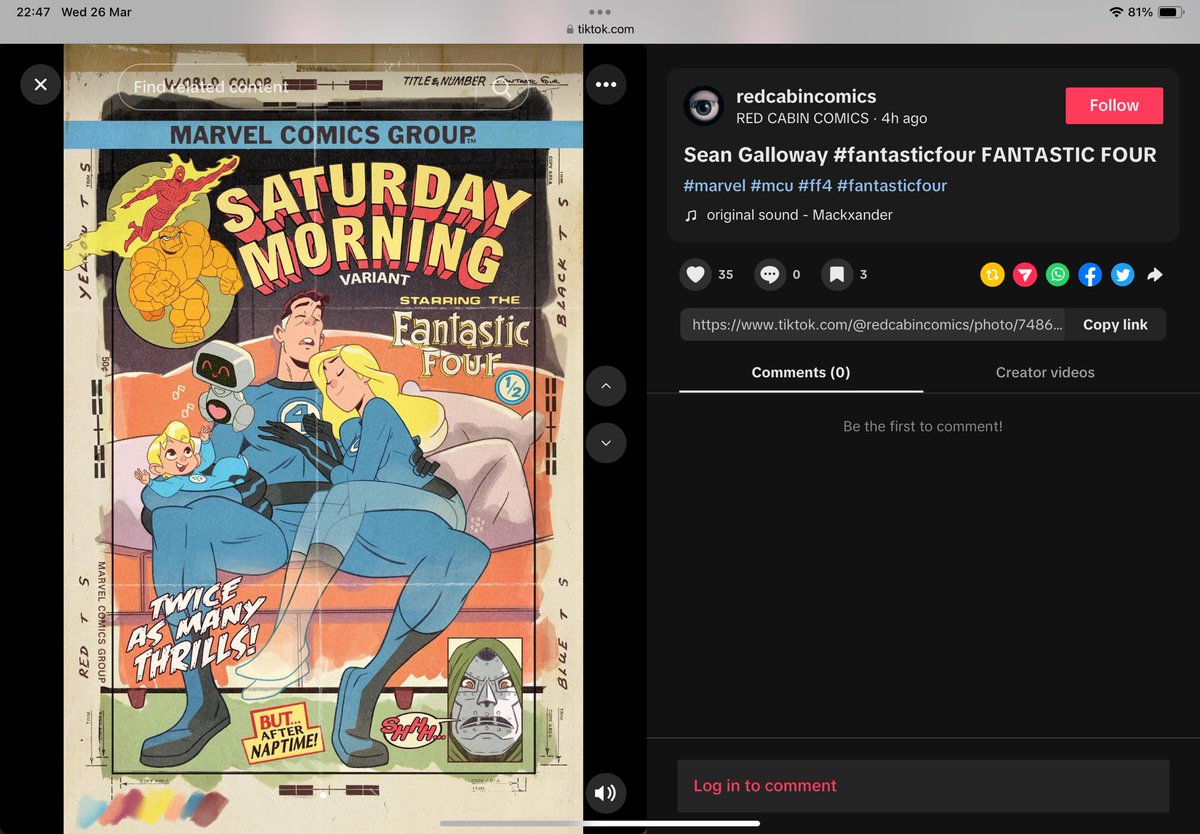The height and width of the screenshot is (834, 1200).
Task: Follow redcabincomics
Action: [1114, 105]
